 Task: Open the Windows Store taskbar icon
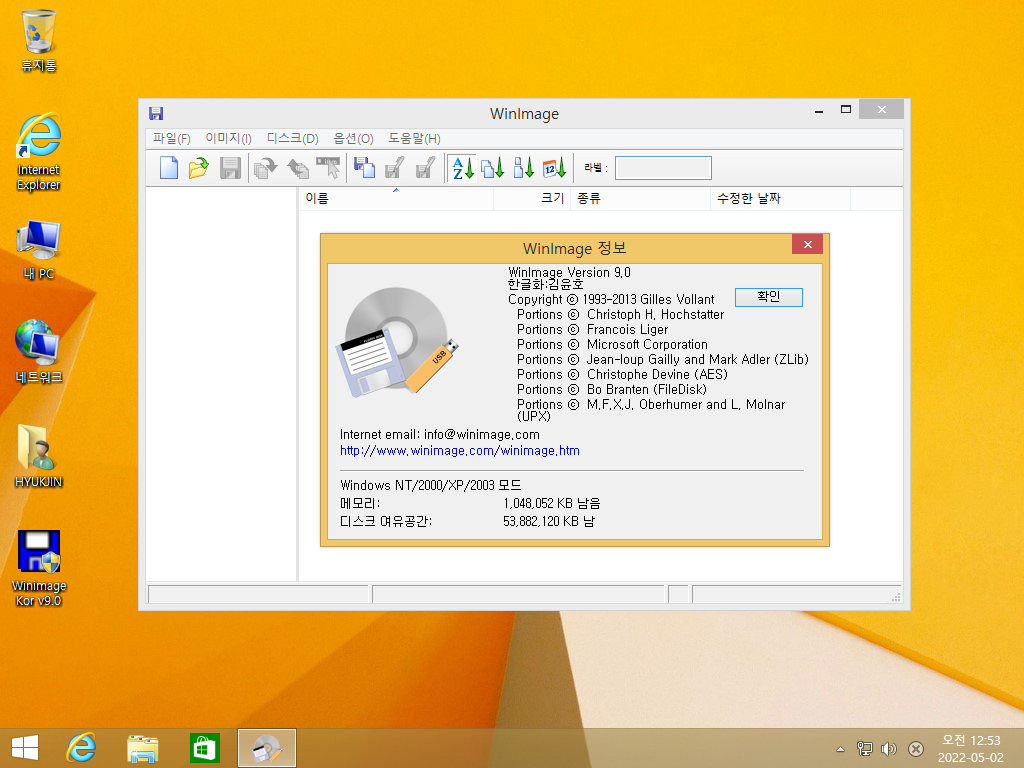pyautogui.click(x=204, y=748)
